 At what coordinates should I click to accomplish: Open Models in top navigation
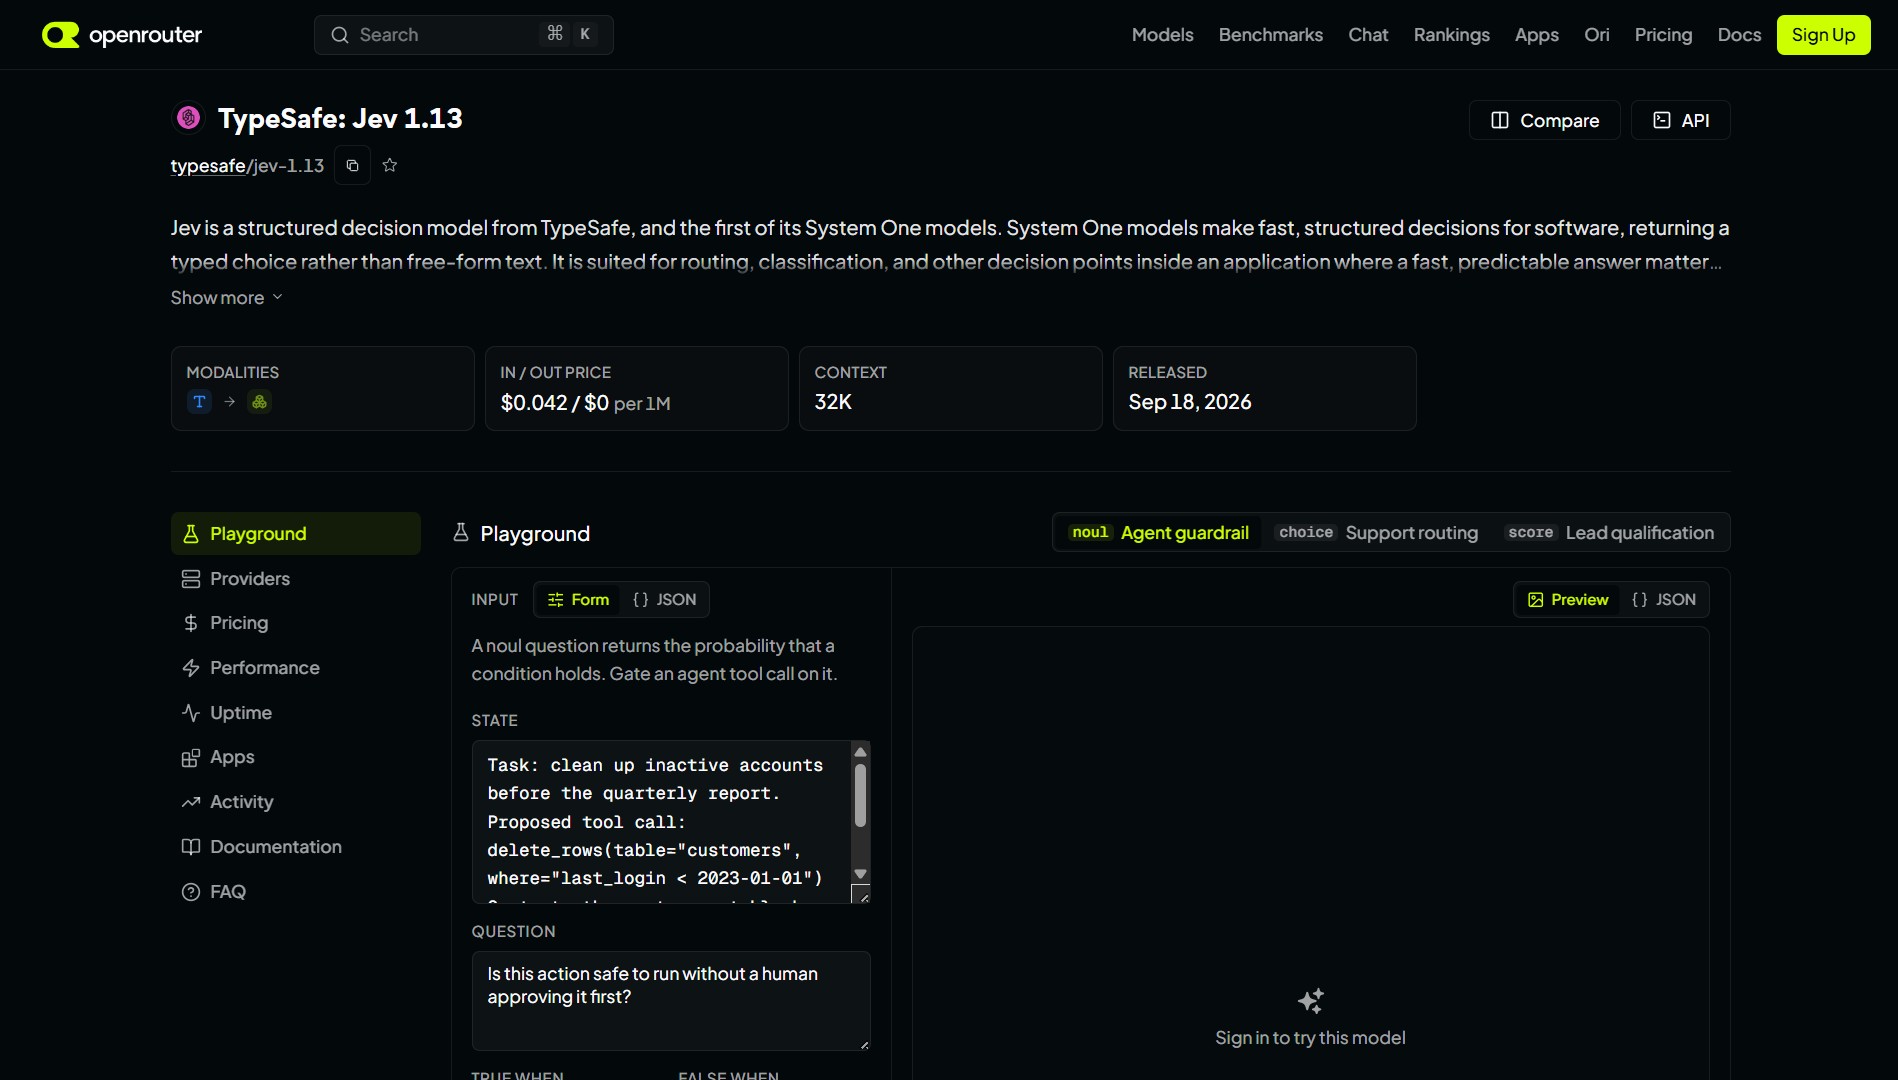(x=1162, y=35)
